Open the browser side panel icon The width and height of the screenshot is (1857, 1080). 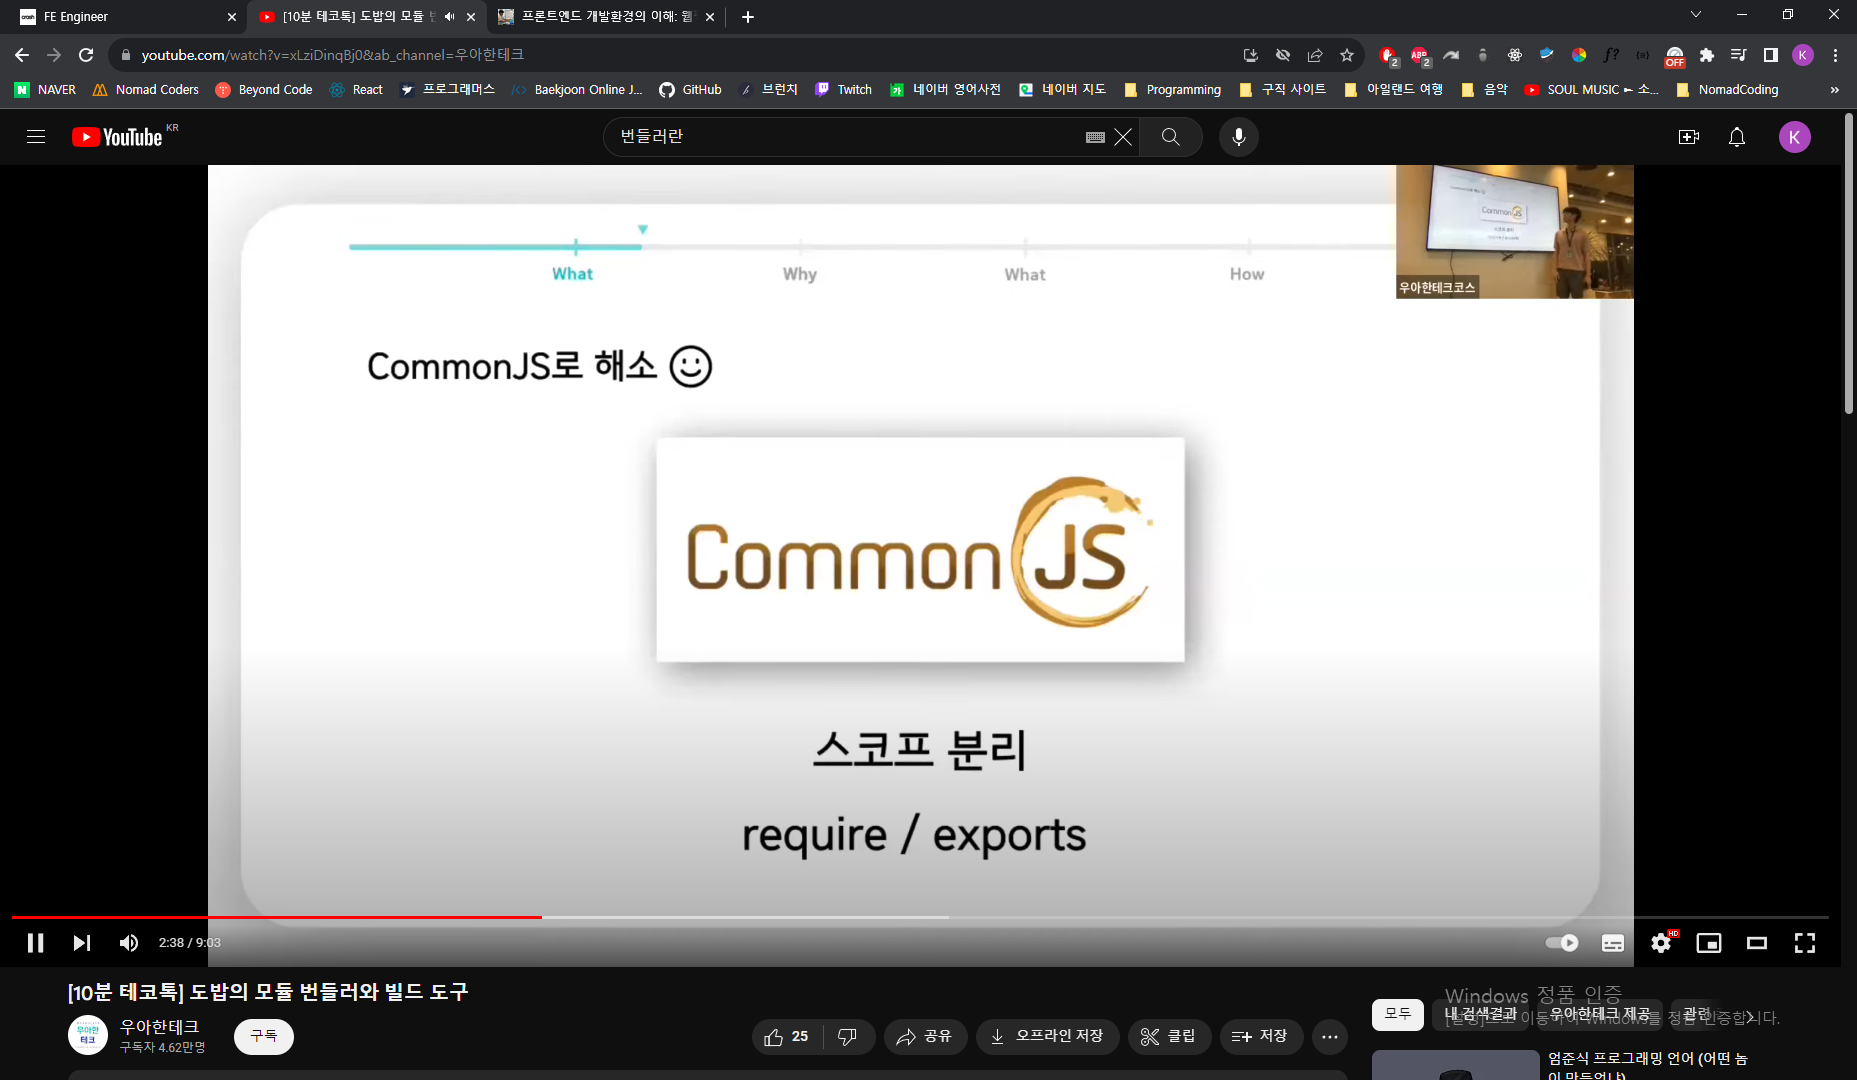(1771, 55)
